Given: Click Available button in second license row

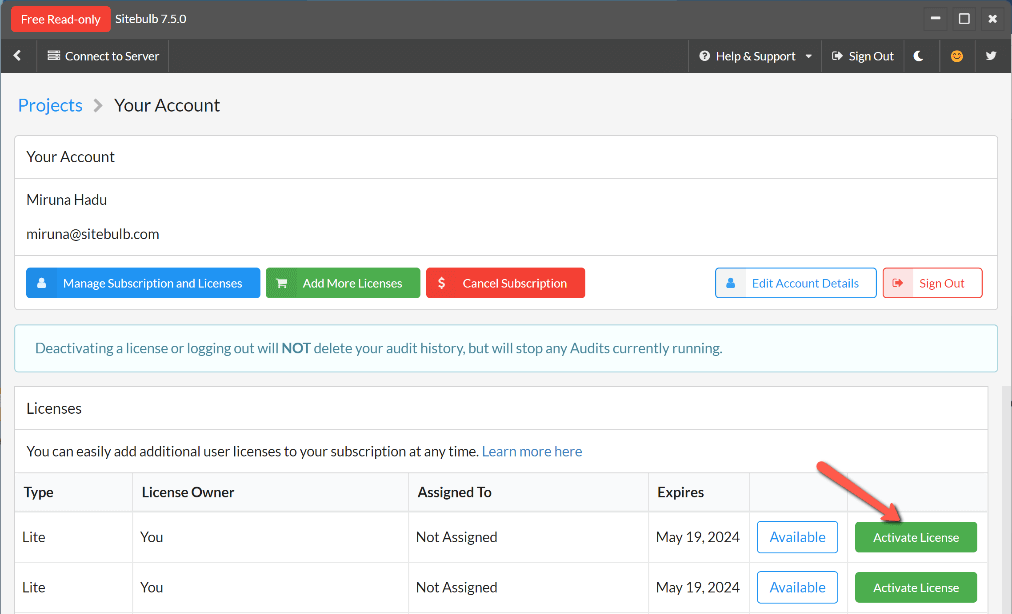Looking at the screenshot, I should pyautogui.click(x=797, y=588).
